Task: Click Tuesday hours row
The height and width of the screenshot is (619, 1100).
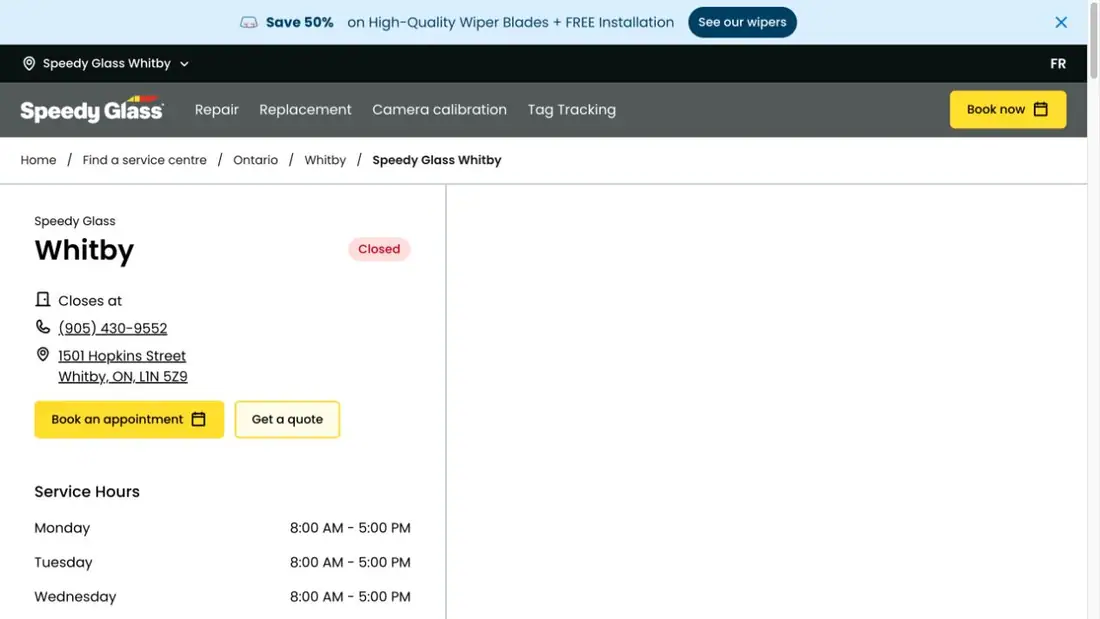Action: 222,562
